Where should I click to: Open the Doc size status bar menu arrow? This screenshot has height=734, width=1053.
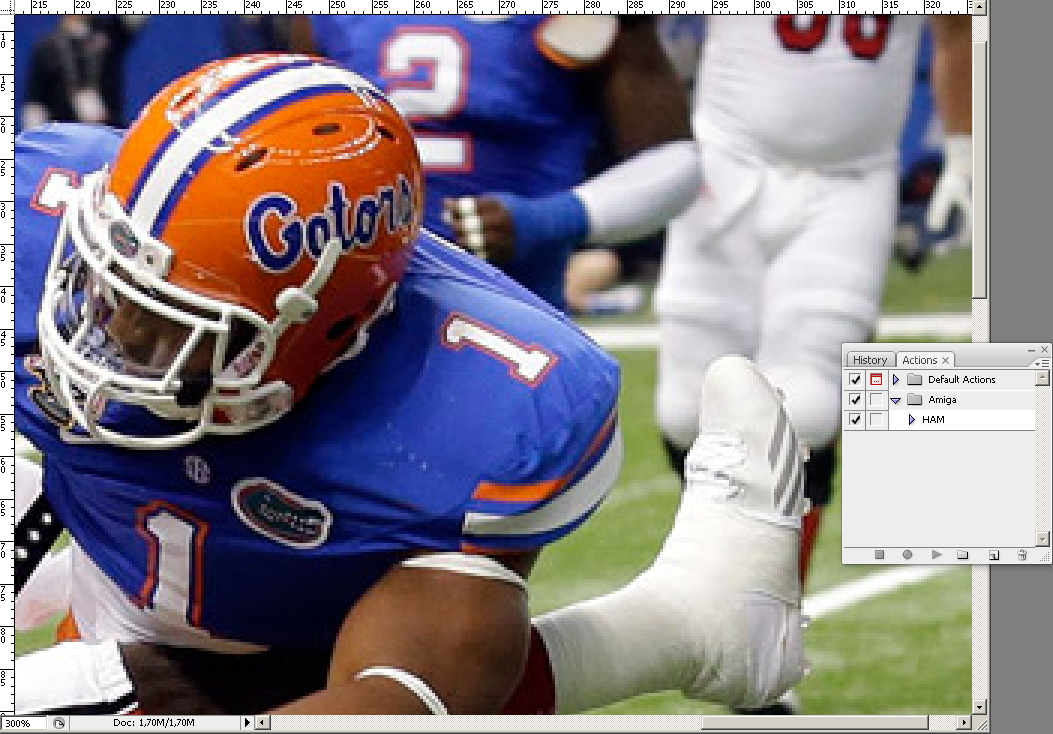coord(247,723)
